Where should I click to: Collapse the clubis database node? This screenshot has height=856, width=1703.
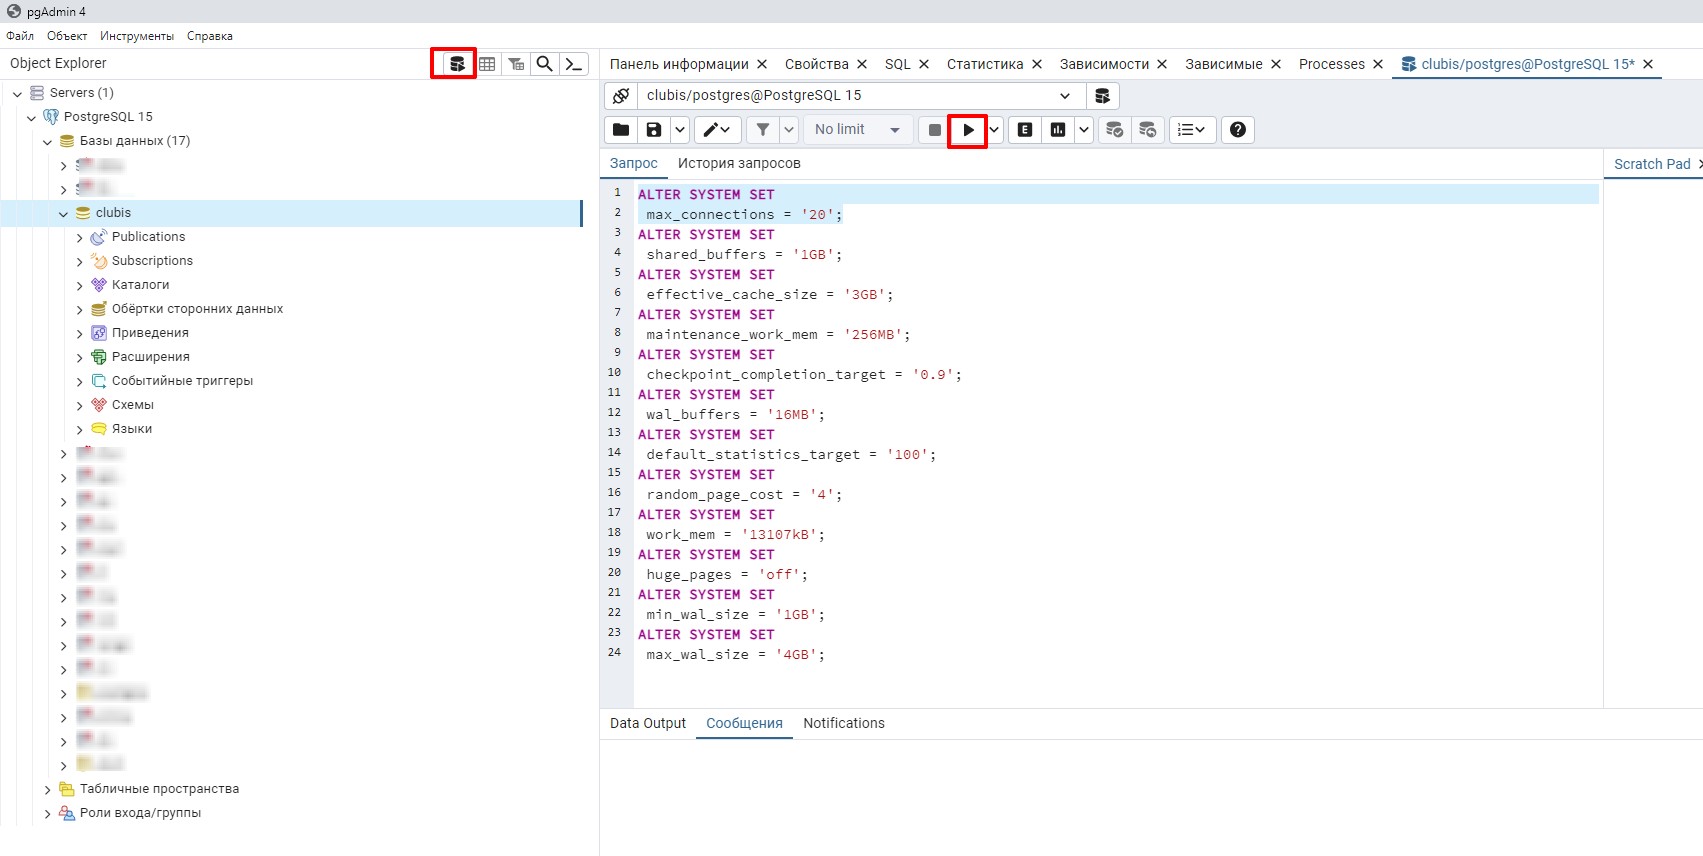click(64, 213)
